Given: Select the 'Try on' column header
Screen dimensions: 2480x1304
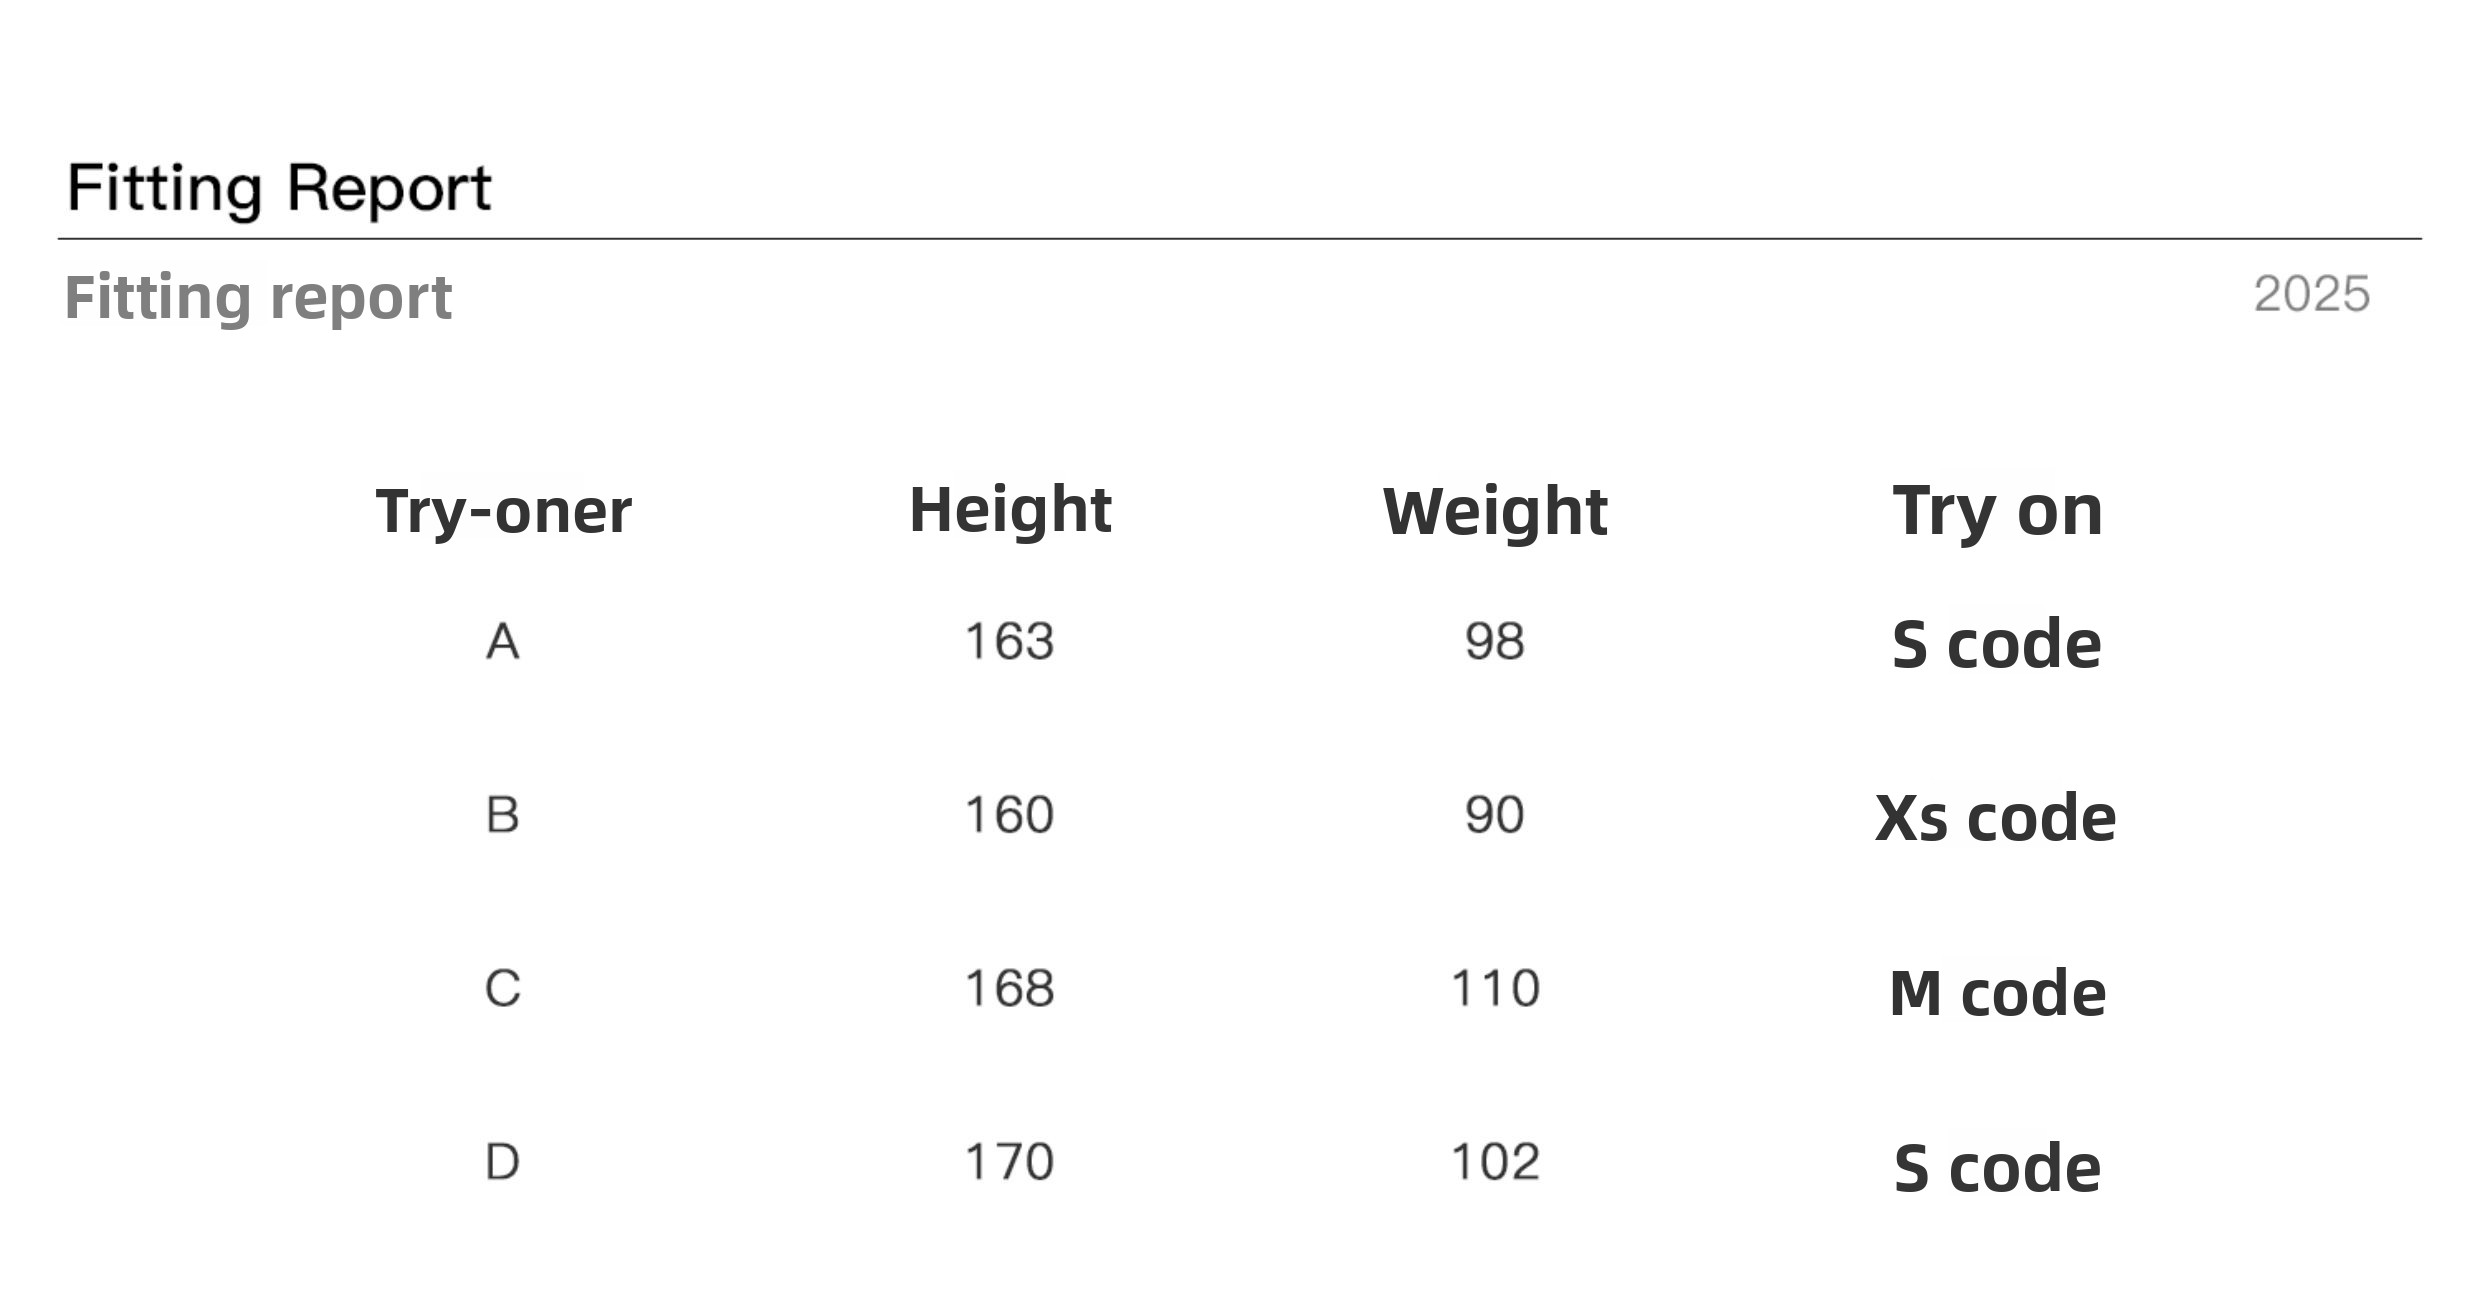Looking at the screenshot, I should [x=1997, y=510].
